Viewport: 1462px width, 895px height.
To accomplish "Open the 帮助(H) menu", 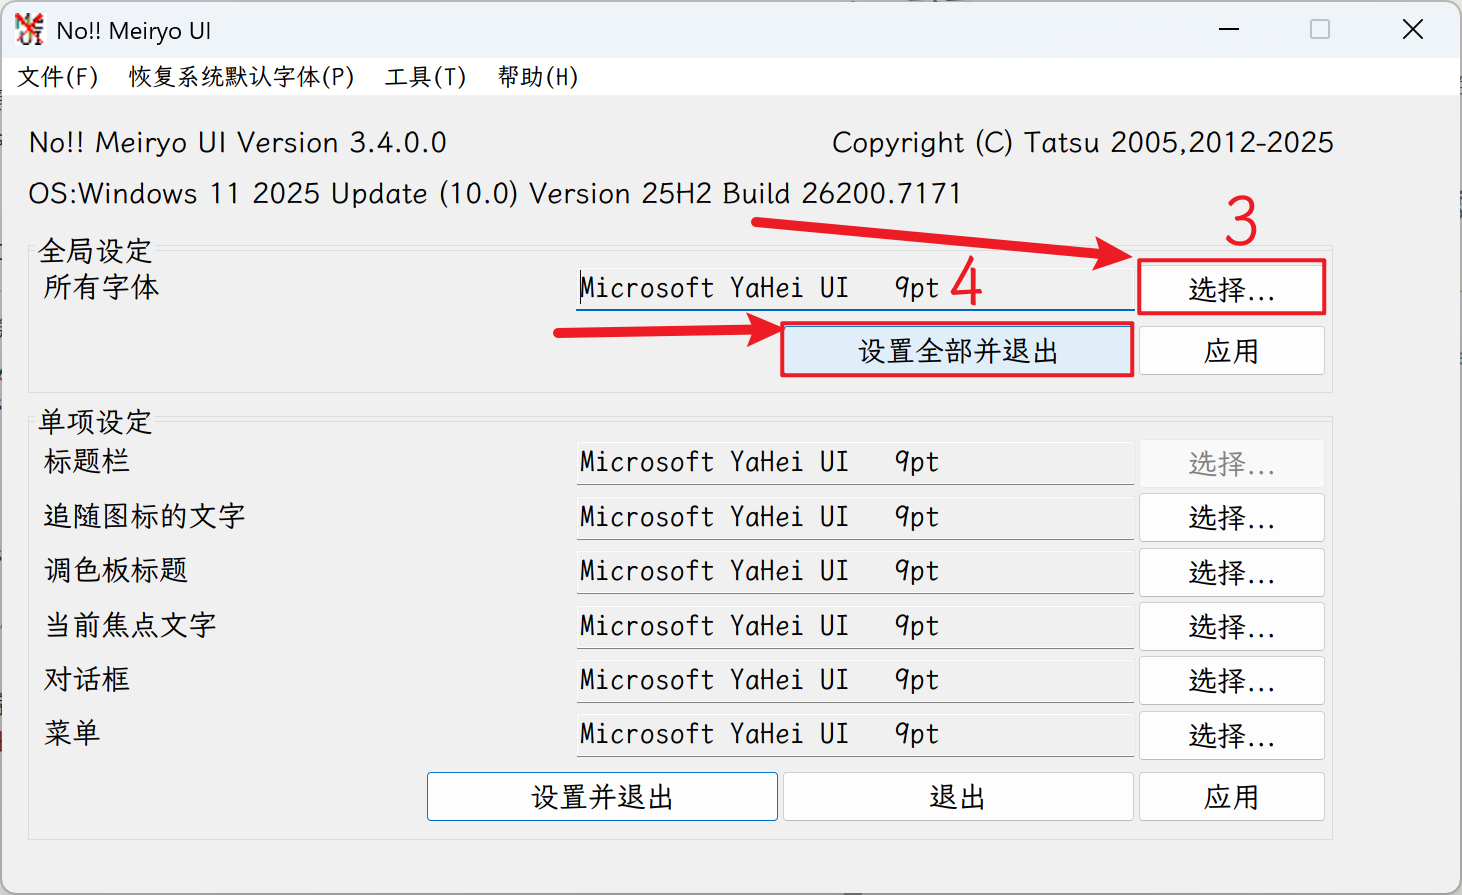I will point(537,77).
